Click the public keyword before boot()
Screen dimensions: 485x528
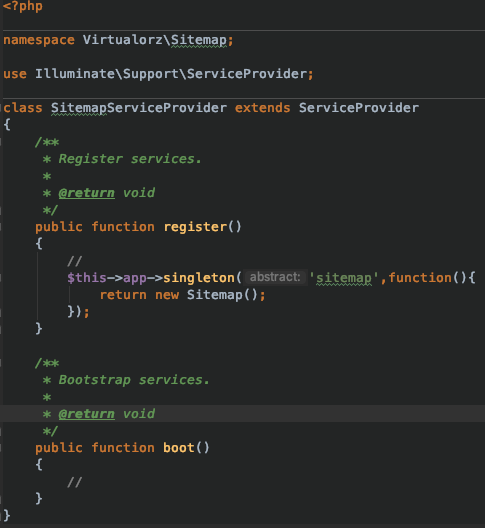tap(59, 448)
